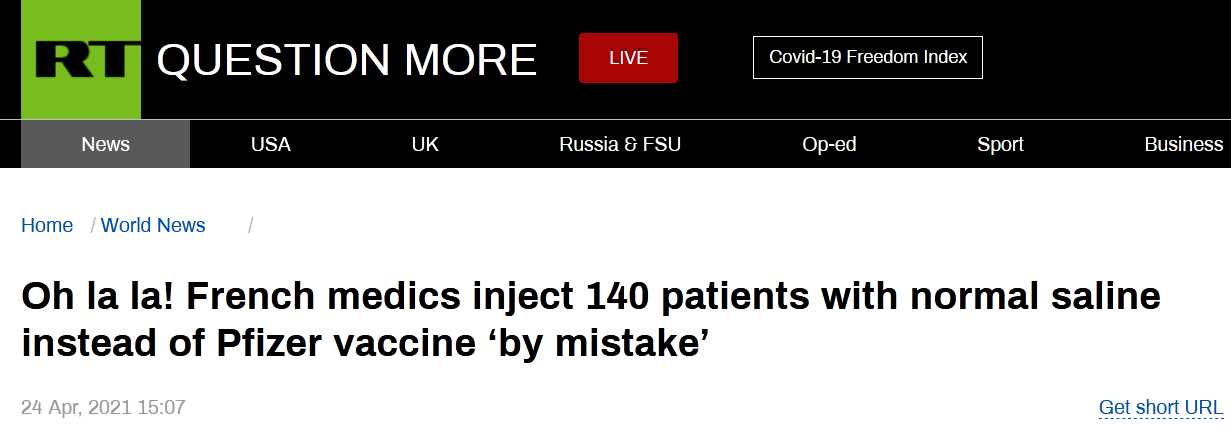The width and height of the screenshot is (1231, 431).
Task: Go to the USA section
Action: [270, 144]
